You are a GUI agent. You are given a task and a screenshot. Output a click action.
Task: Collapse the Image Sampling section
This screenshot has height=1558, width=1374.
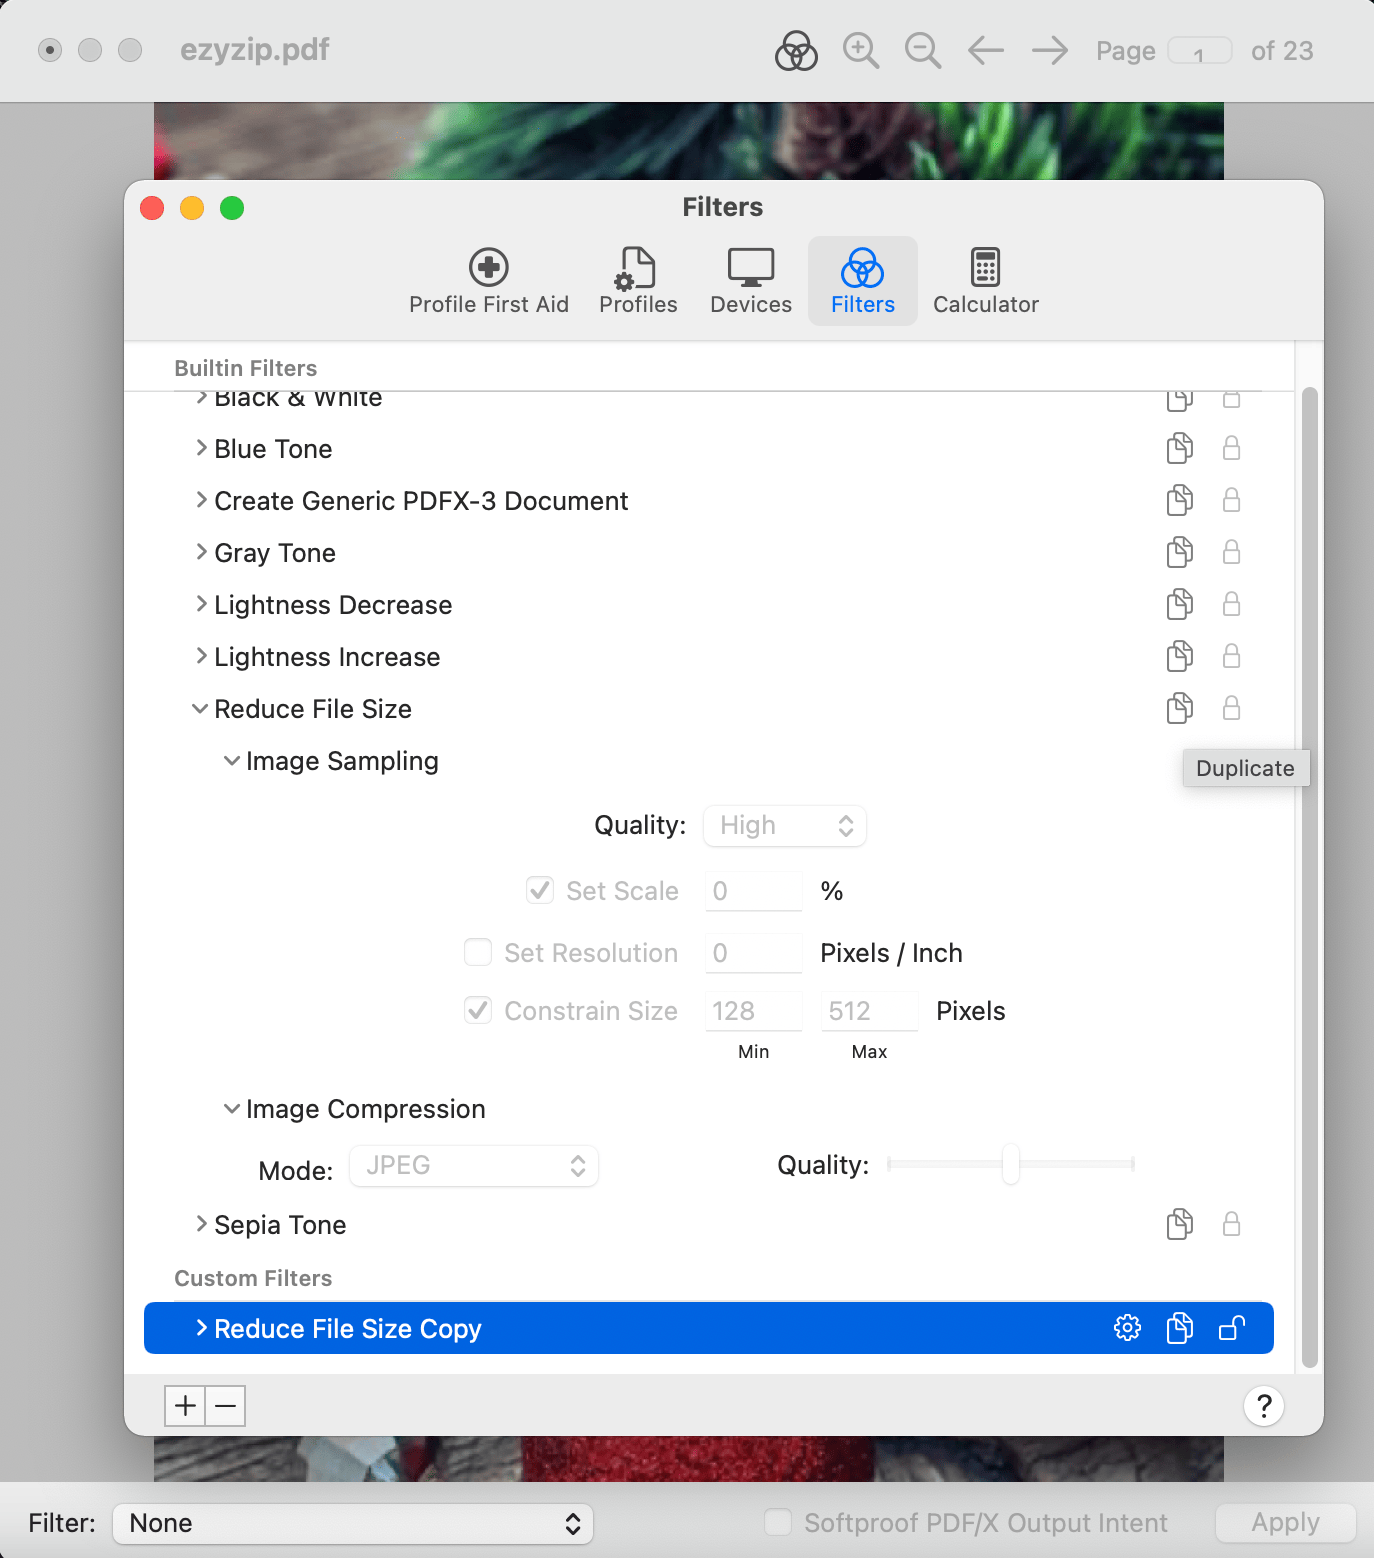tap(232, 760)
